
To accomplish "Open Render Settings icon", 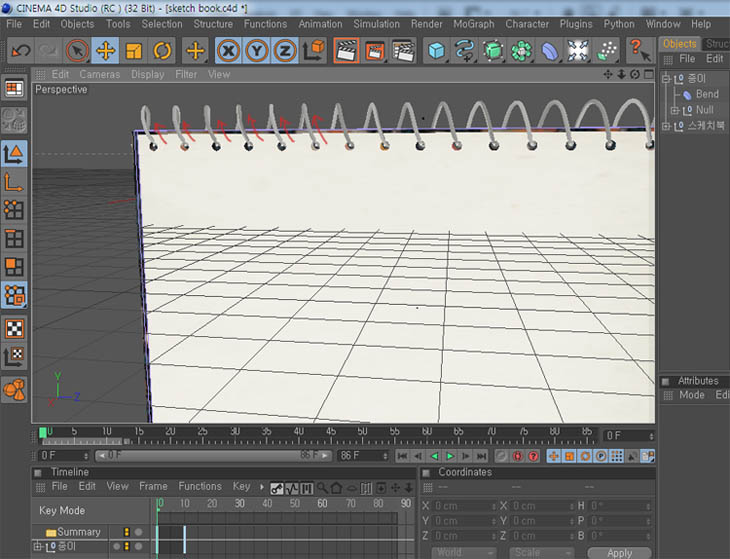I will pos(403,50).
